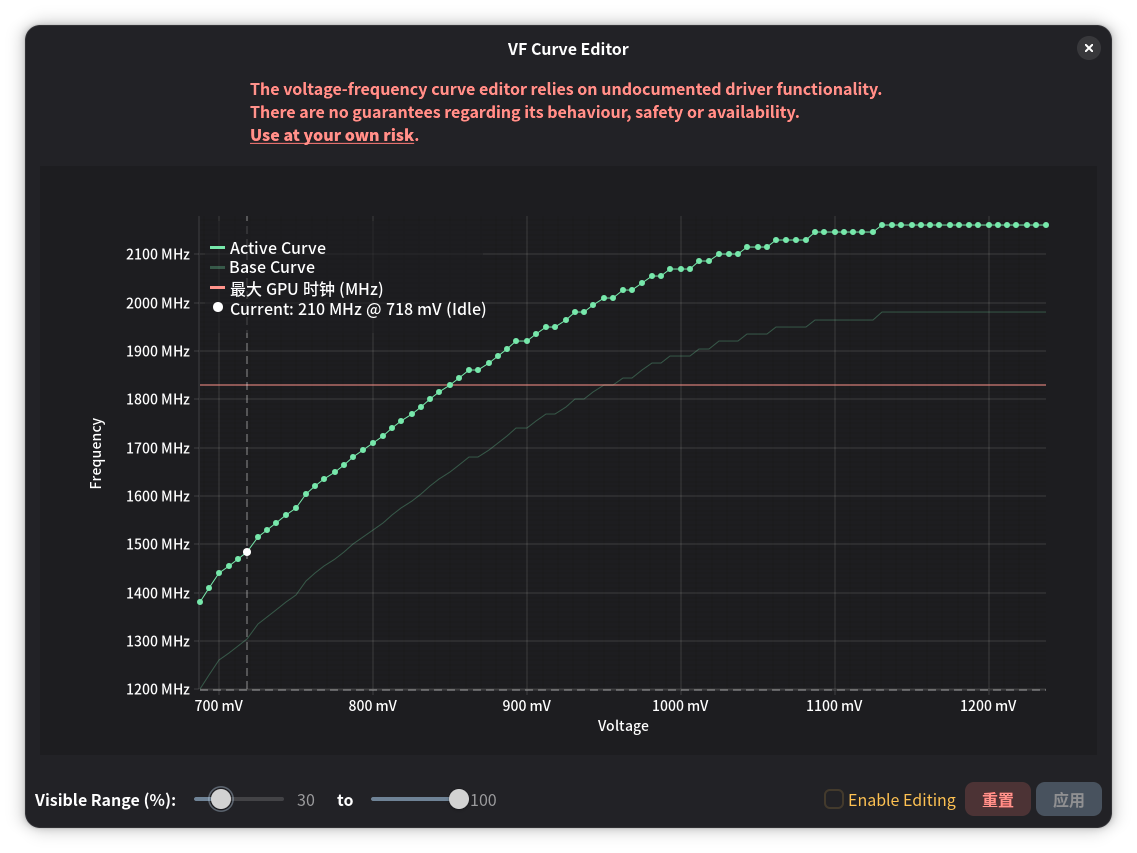This screenshot has height=853, width=1137.
Task: Click the Voltage axis title
Action: click(623, 726)
